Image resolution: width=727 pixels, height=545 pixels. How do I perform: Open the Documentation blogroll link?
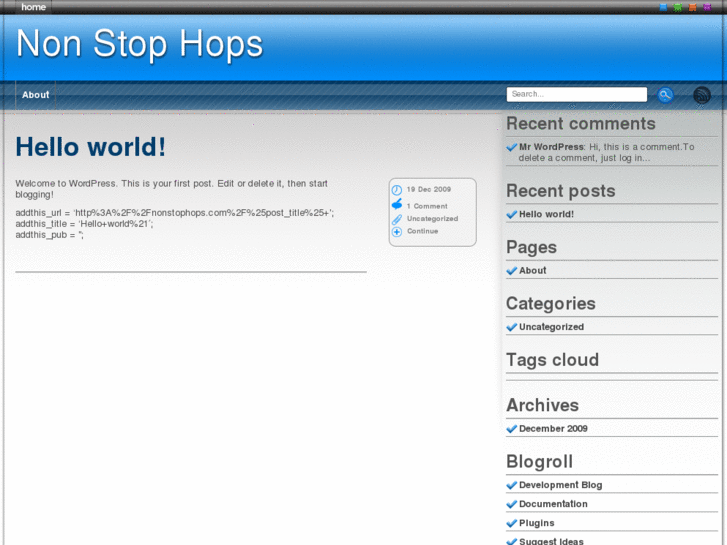(x=553, y=504)
